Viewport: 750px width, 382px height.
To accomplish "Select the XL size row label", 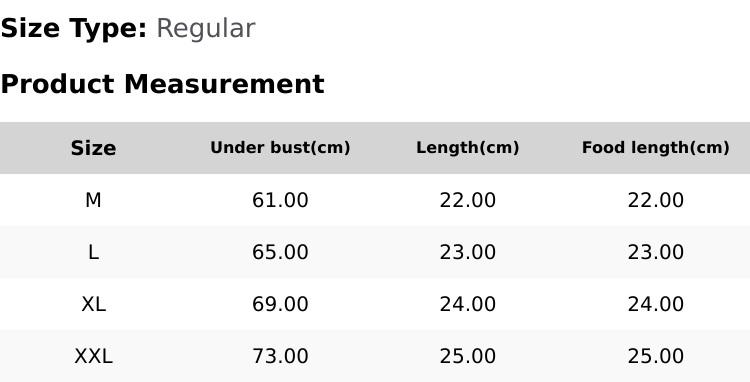I will [x=93, y=304].
